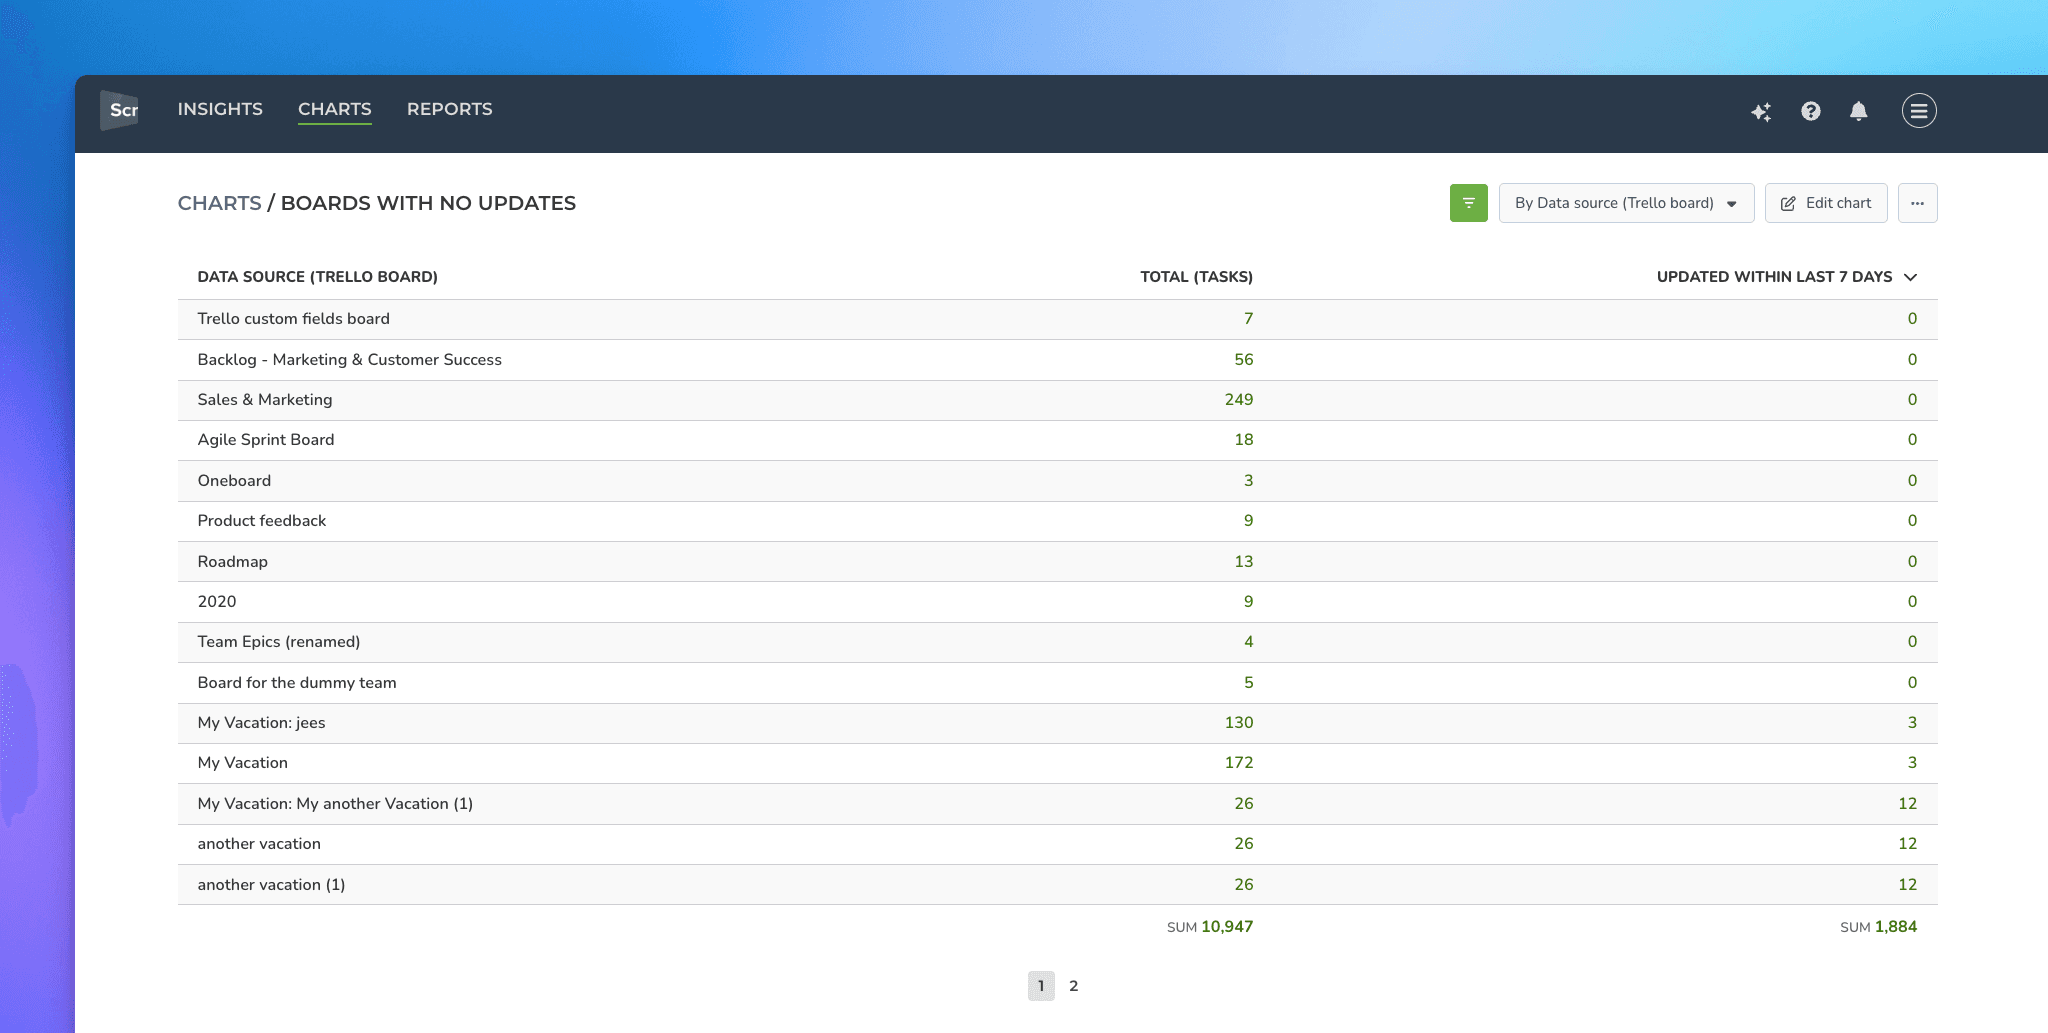Open the notifications bell icon
2048x1033 pixels.
[x=1858, y=111]
